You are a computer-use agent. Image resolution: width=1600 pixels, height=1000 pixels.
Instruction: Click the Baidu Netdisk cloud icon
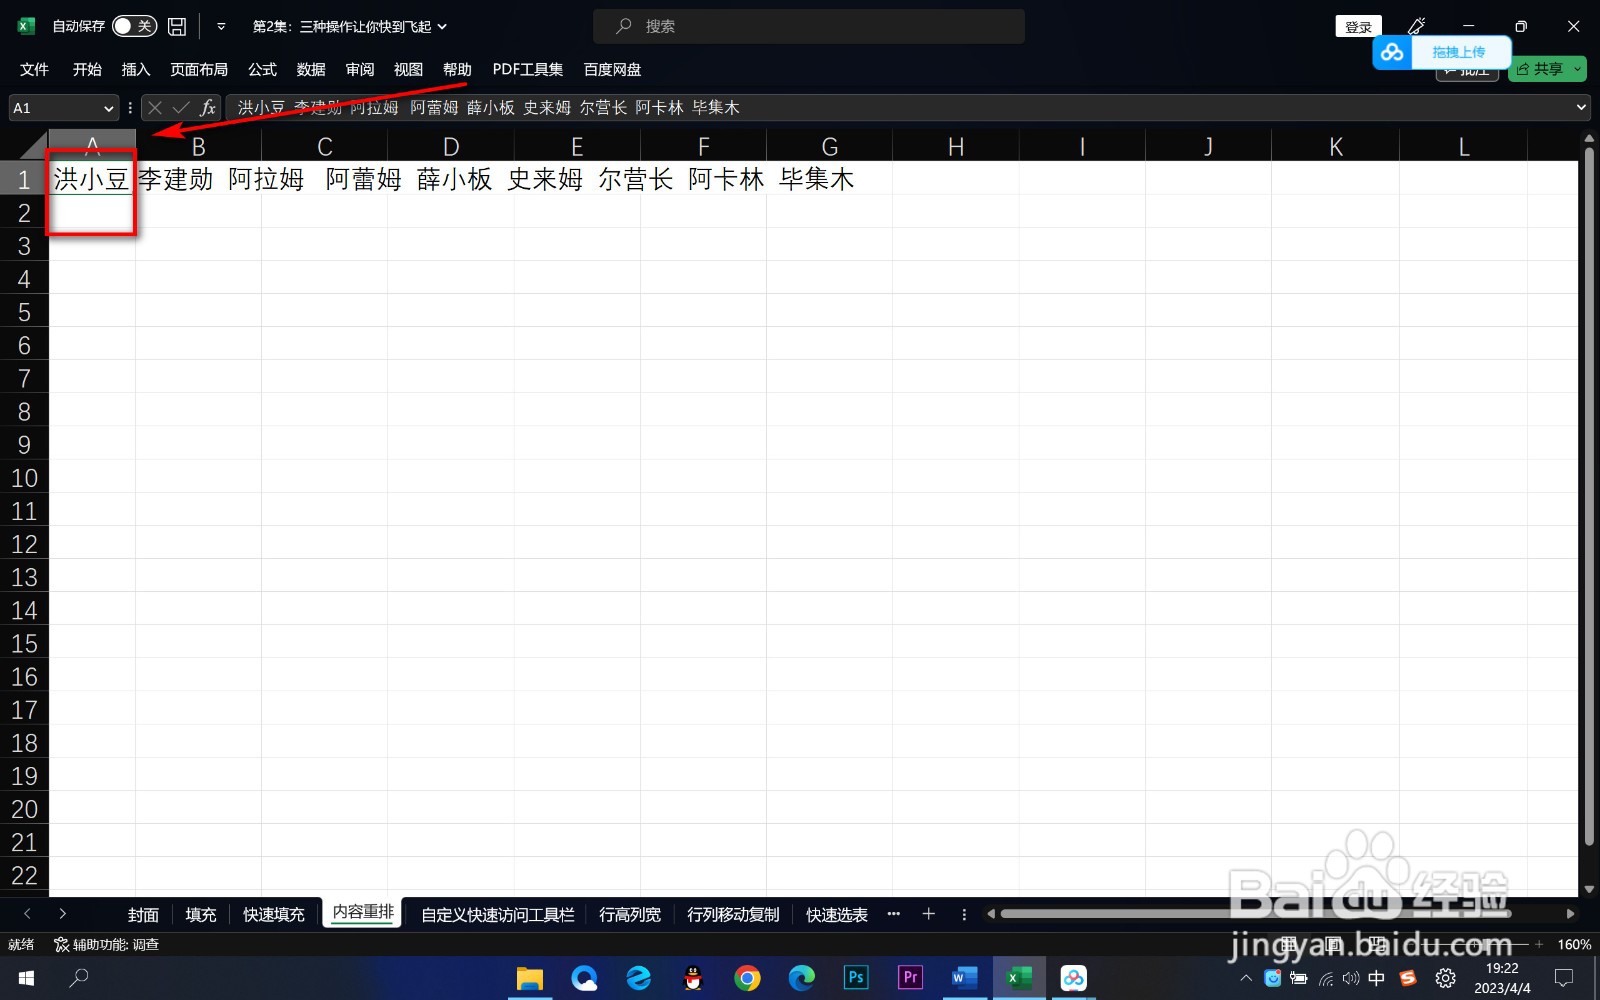(1392, 52)
